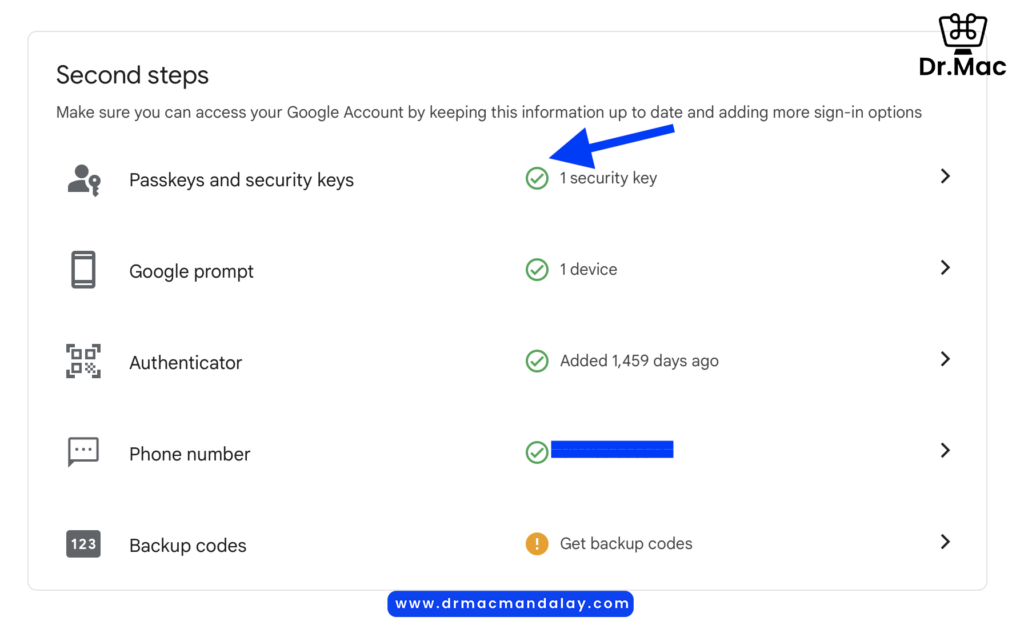Open the Backup codes row arrow
The width and height of the screenshot is (1024, 625).
pos(945,541)
